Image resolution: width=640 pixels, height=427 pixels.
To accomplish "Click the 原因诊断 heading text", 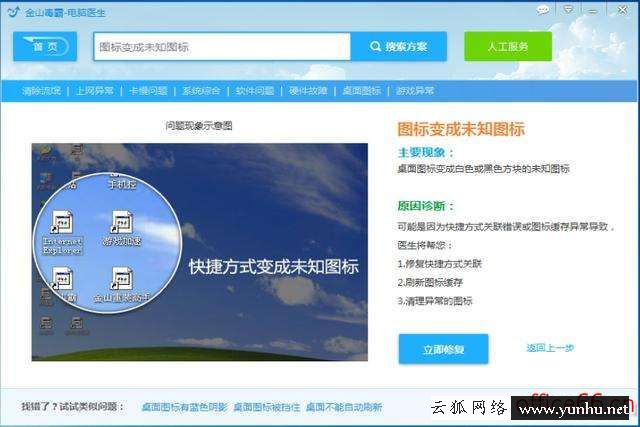I will (x=425, y=206).
